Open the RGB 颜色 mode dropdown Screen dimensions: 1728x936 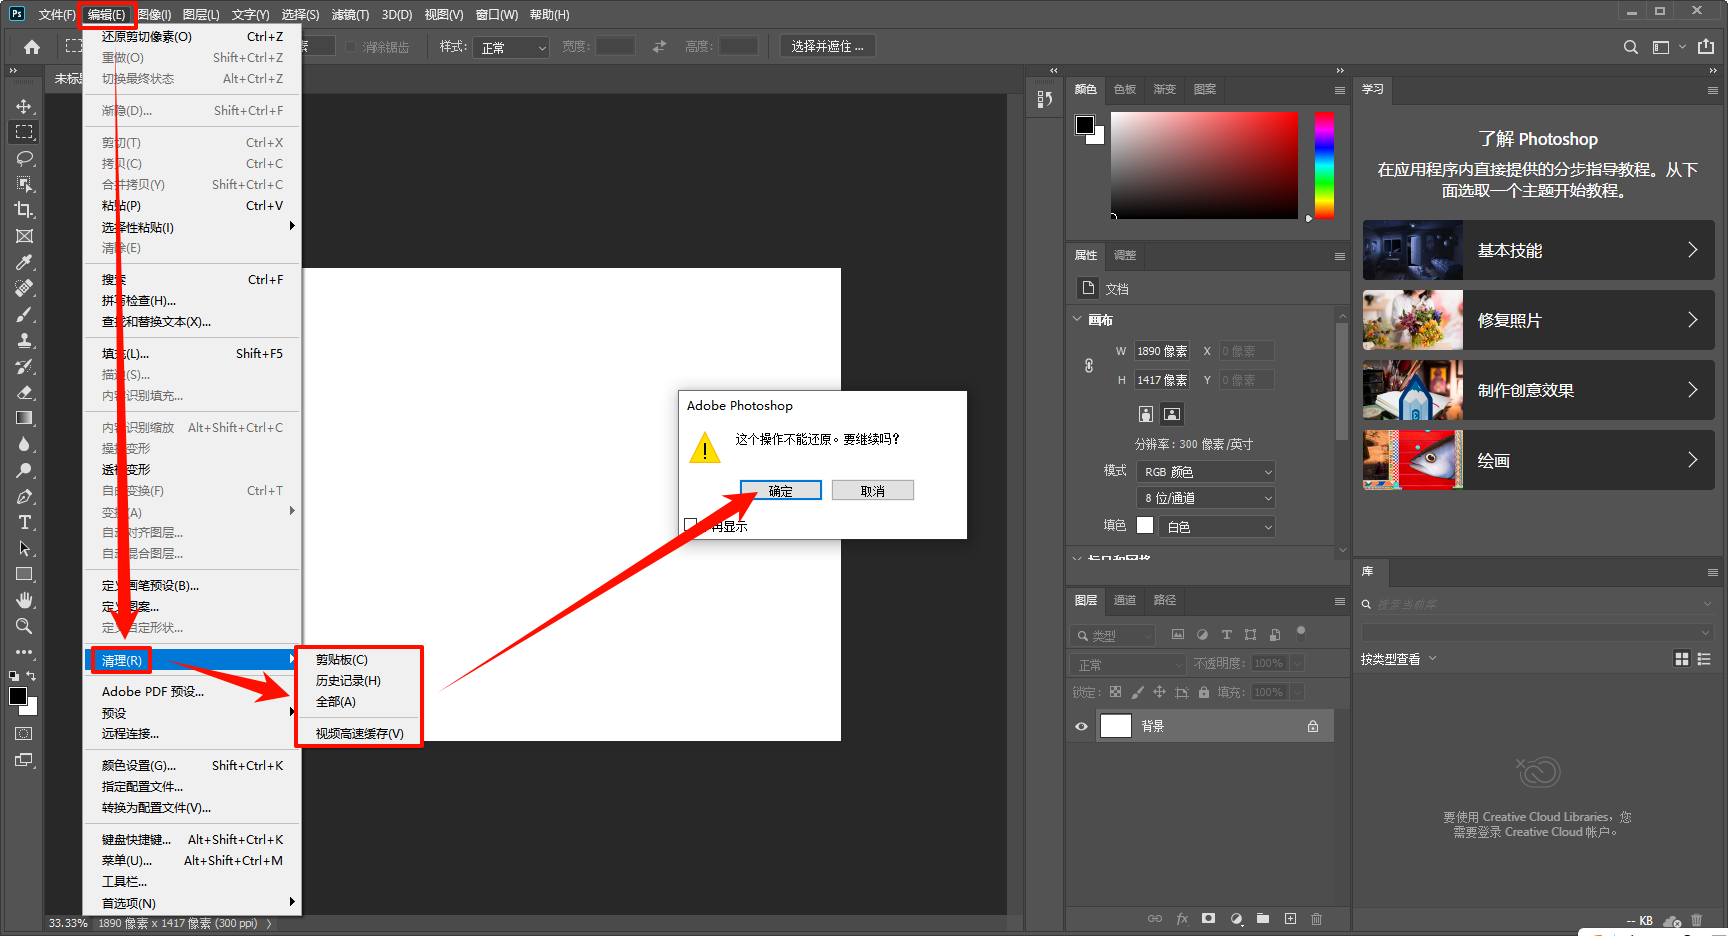(x=1207, y=472)
